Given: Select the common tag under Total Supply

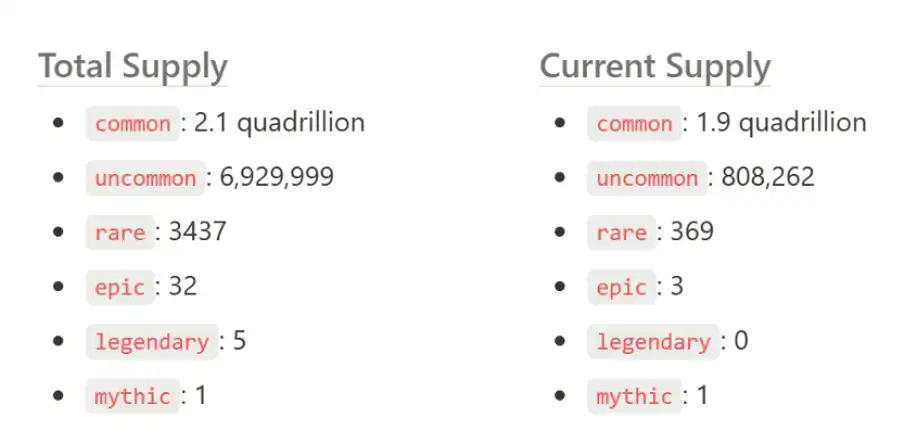Looking at the screenshot, I should [133, 124].
